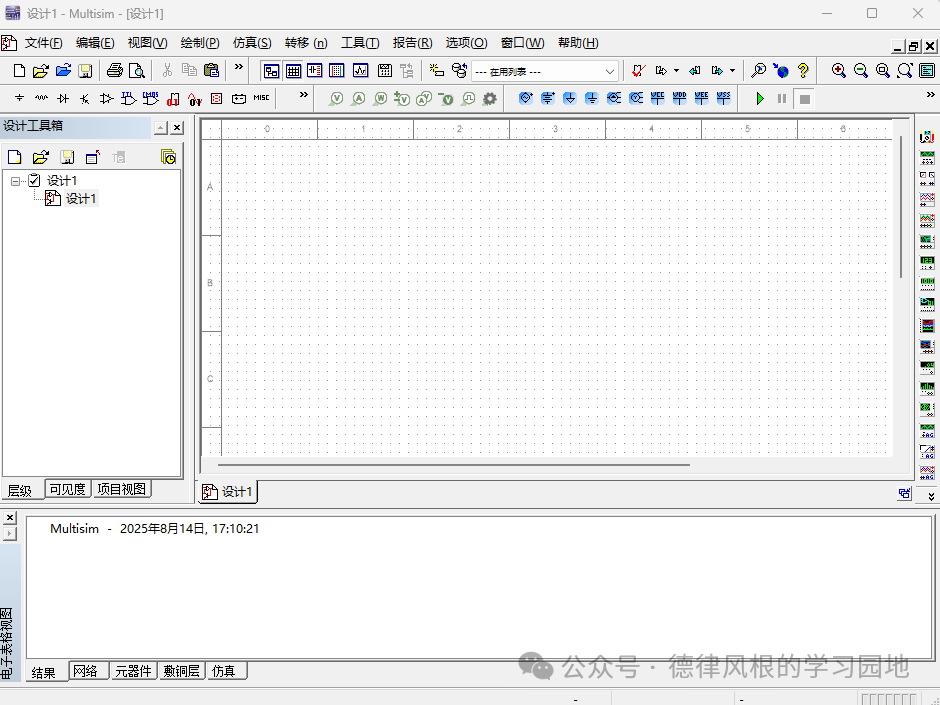Viewport: 940px width, 705px height.
Task: Open the MISC components group
Action: (x=261, y=98)
